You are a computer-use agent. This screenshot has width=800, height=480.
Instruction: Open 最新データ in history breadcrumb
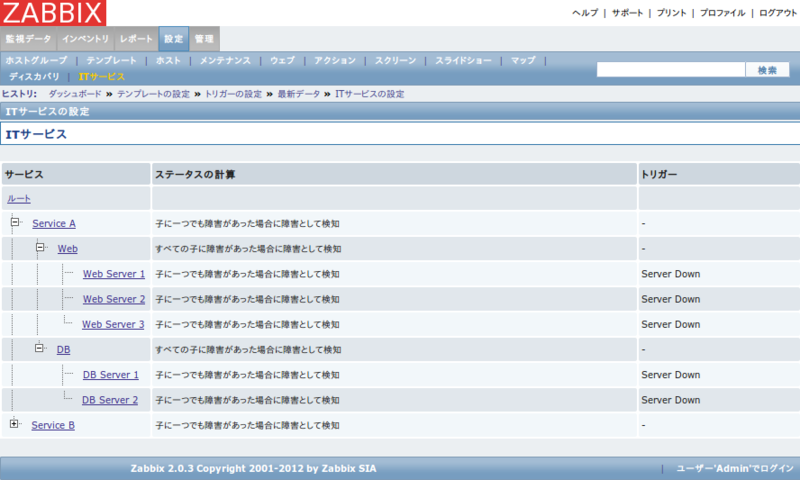(x=298, y=94)
